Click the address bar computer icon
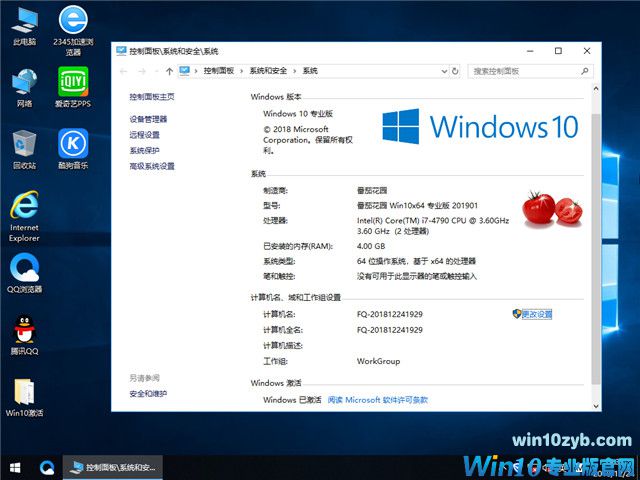640x480 pixels. tap(184, 71)
